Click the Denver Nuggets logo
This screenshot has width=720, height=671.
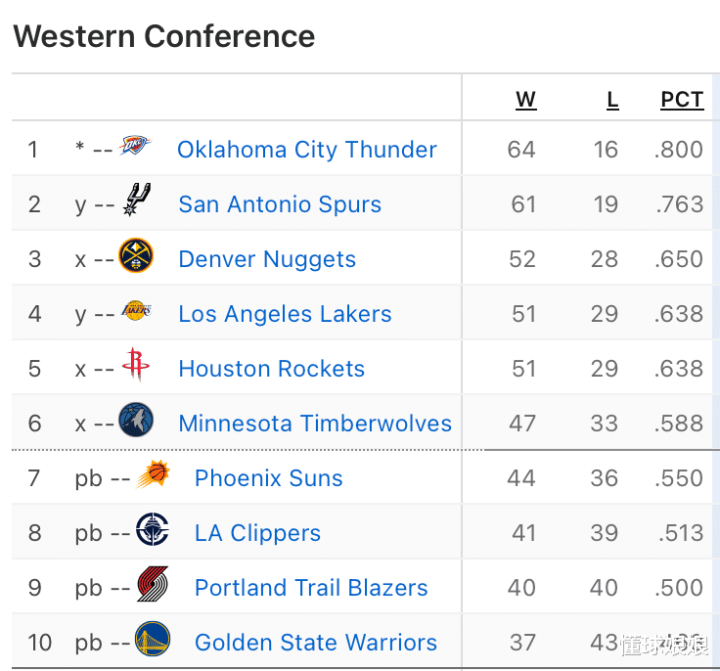[136, 257]
